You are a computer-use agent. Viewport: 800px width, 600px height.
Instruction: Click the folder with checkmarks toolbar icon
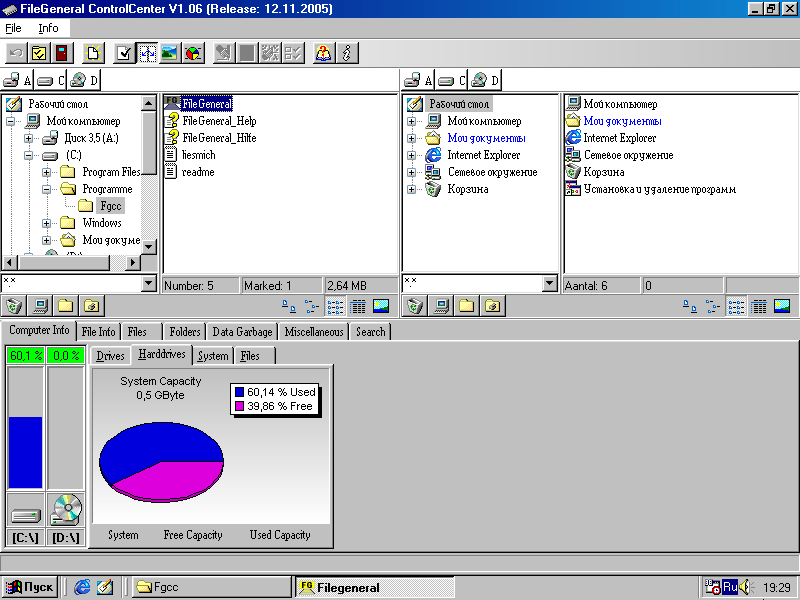tap(39, 53)
